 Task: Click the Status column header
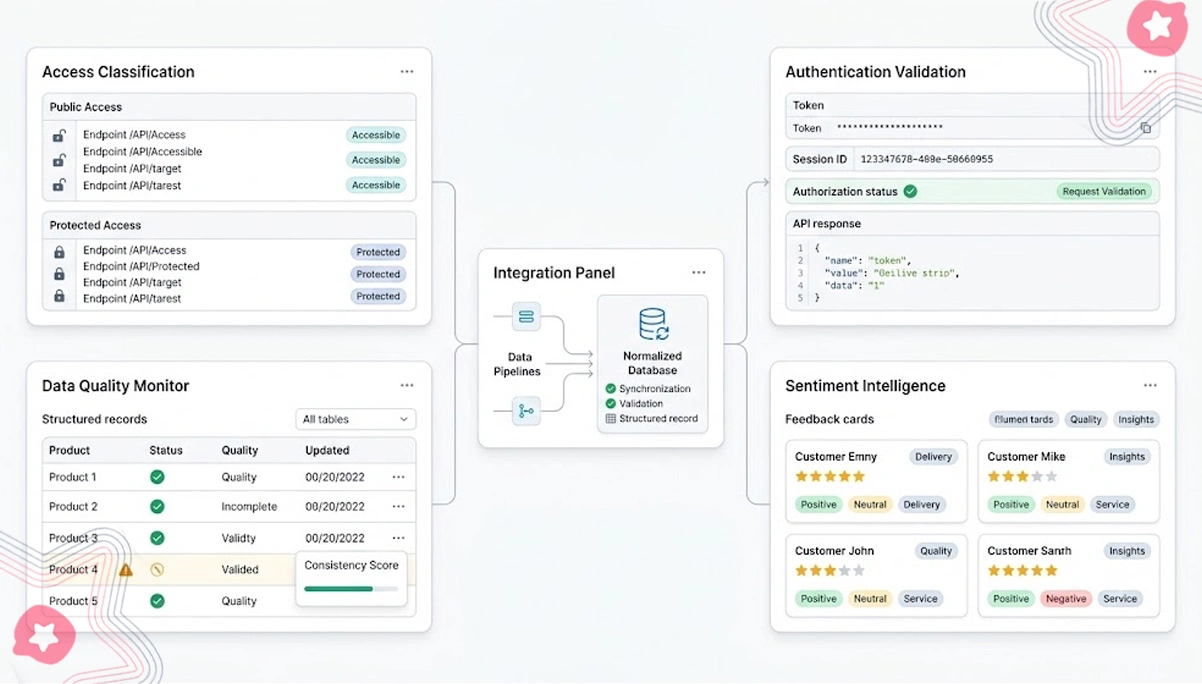click(166, 451)
